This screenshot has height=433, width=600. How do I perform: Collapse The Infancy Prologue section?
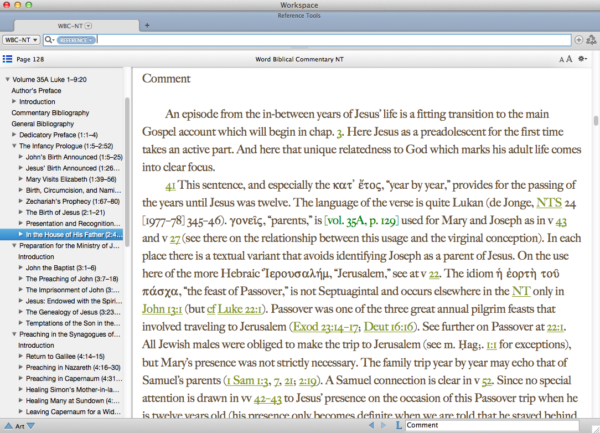(13, 146)
